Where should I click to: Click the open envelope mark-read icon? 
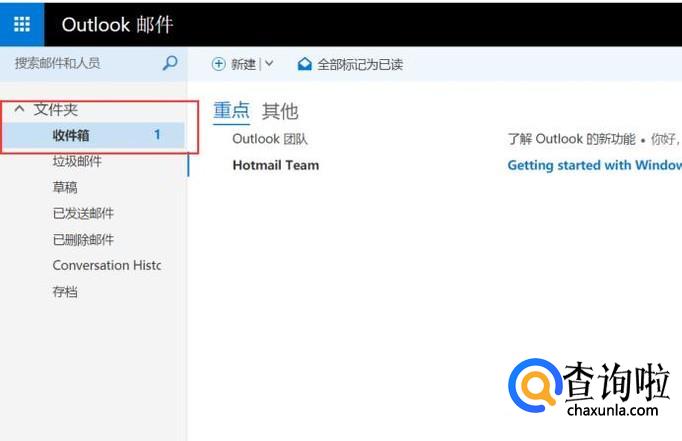point(304,64)
